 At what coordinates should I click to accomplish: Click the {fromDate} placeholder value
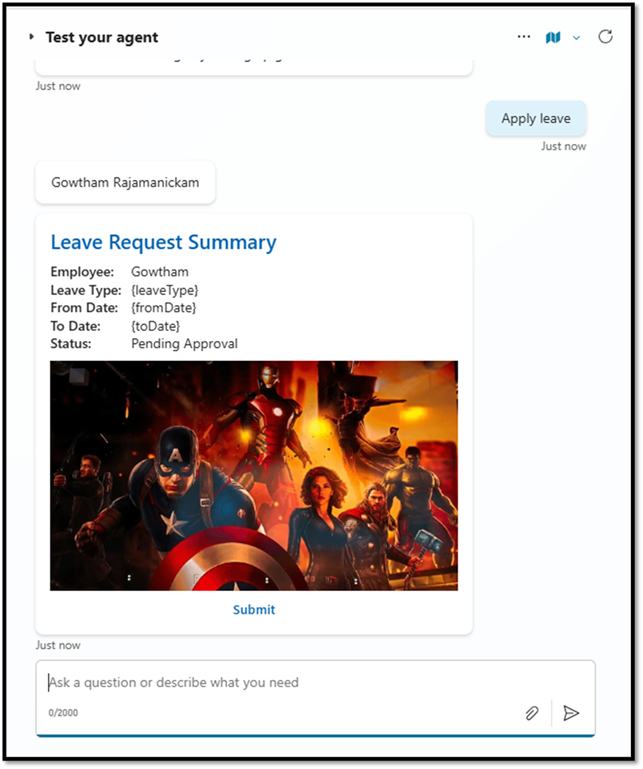click(164, 308)
